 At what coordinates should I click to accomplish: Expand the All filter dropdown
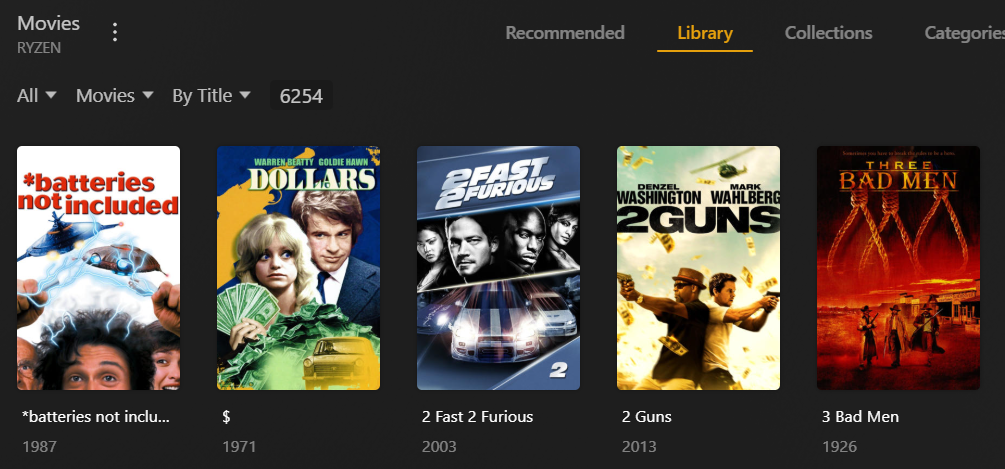pos(37,95)
